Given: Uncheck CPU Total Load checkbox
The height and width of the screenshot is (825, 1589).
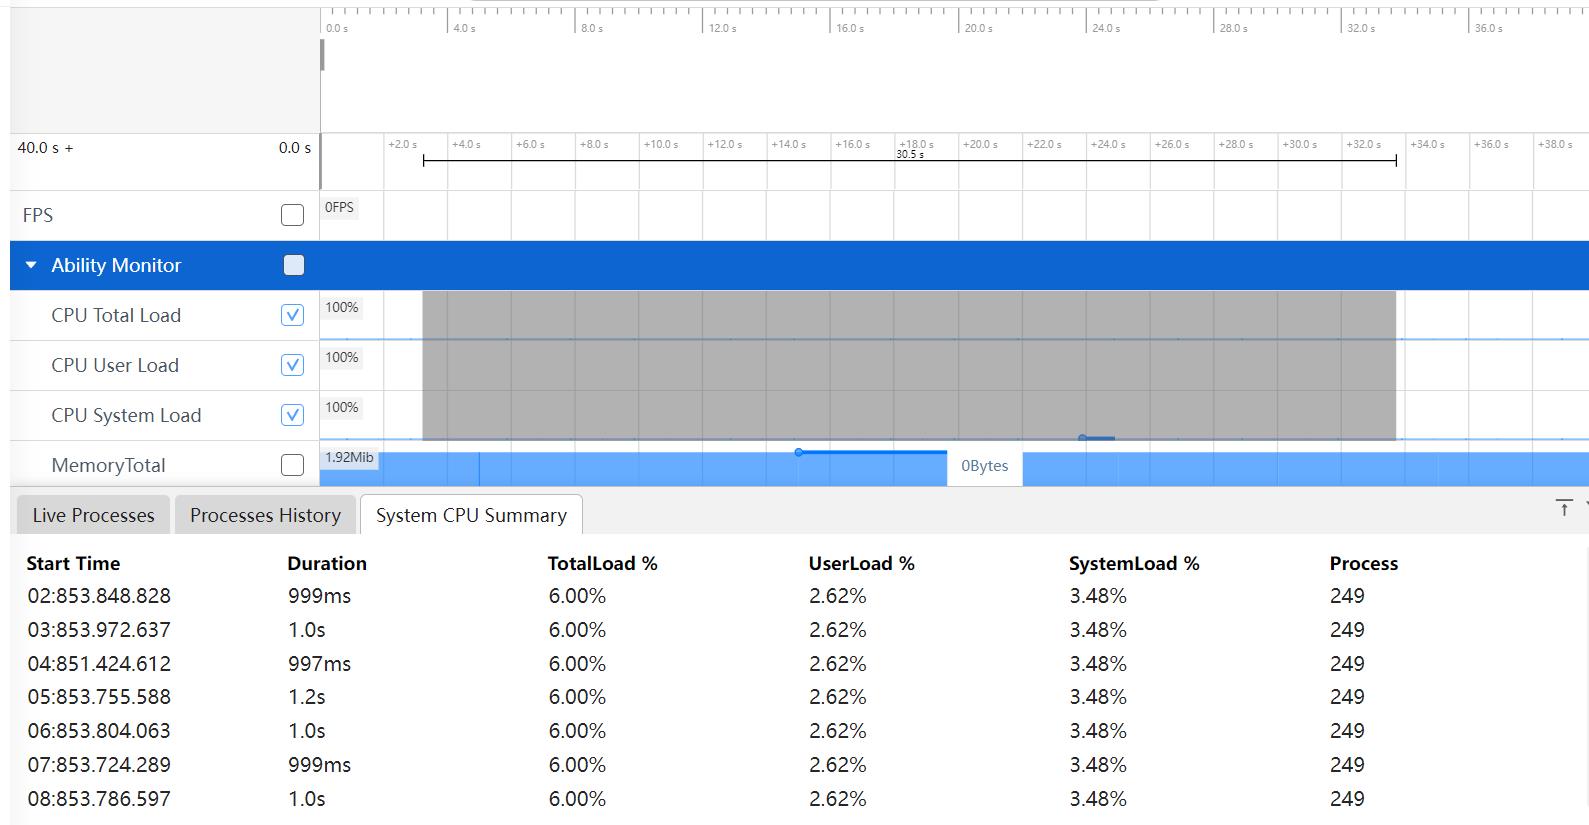Looking at the screenshot, I should coord(292,315).
